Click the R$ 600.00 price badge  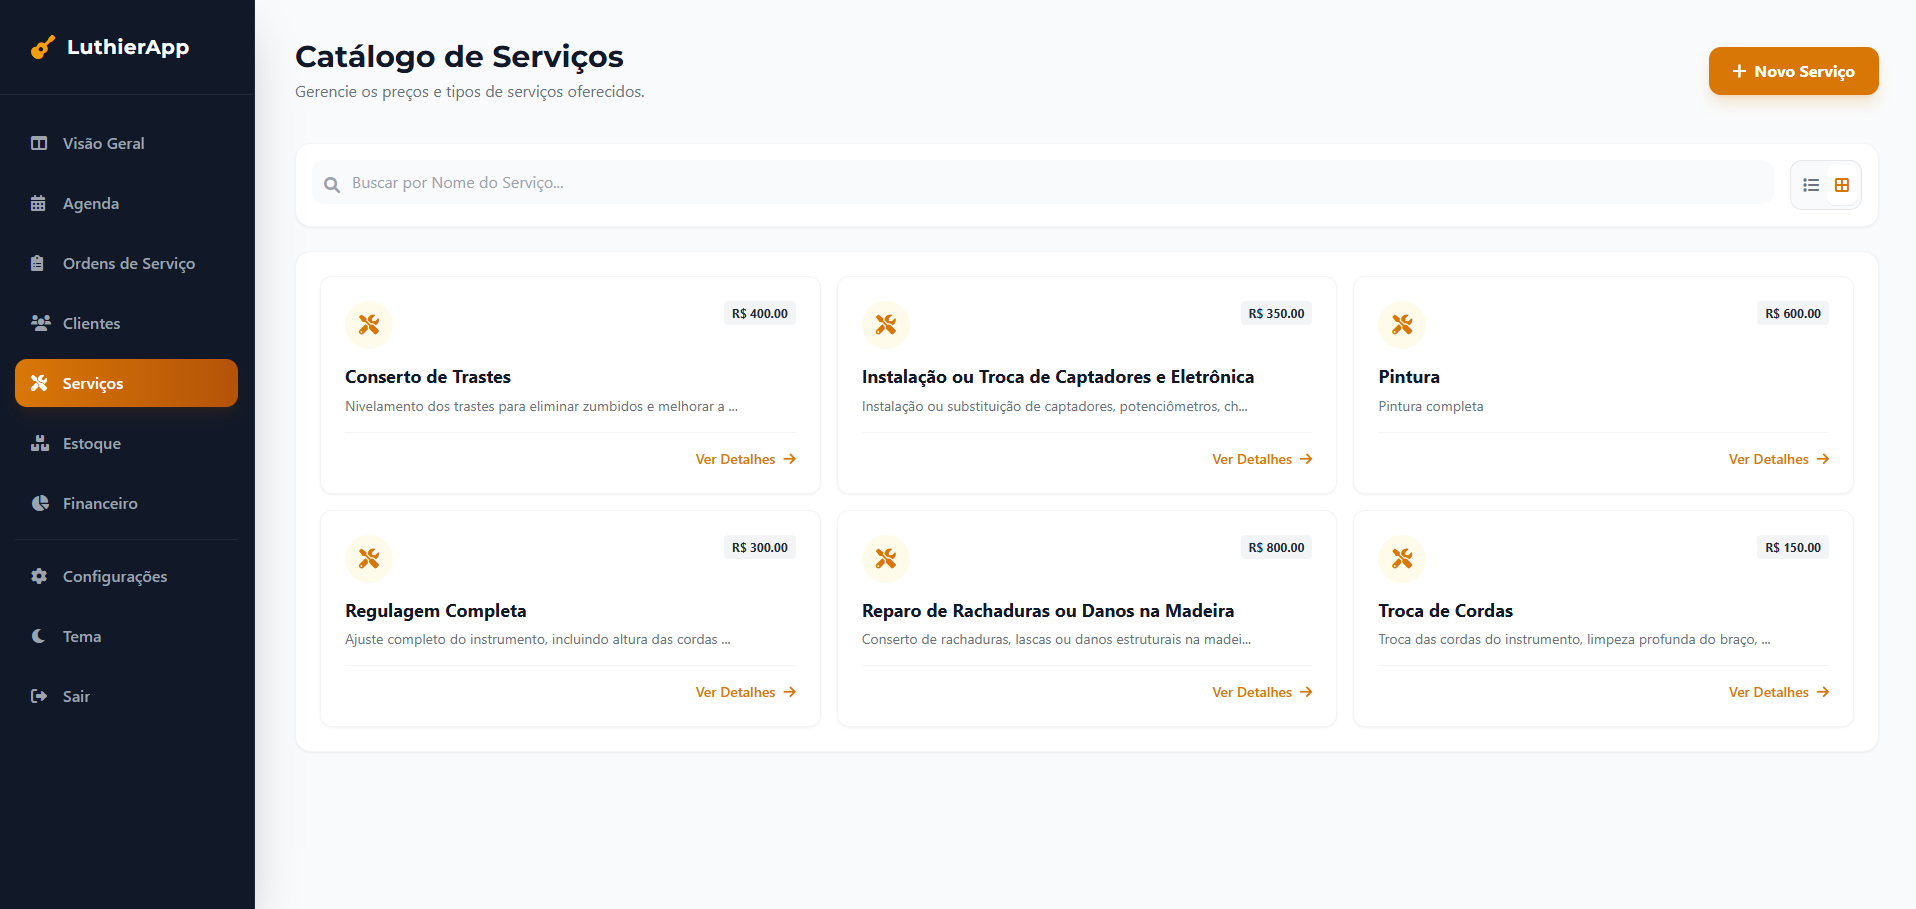(1792, 314)
